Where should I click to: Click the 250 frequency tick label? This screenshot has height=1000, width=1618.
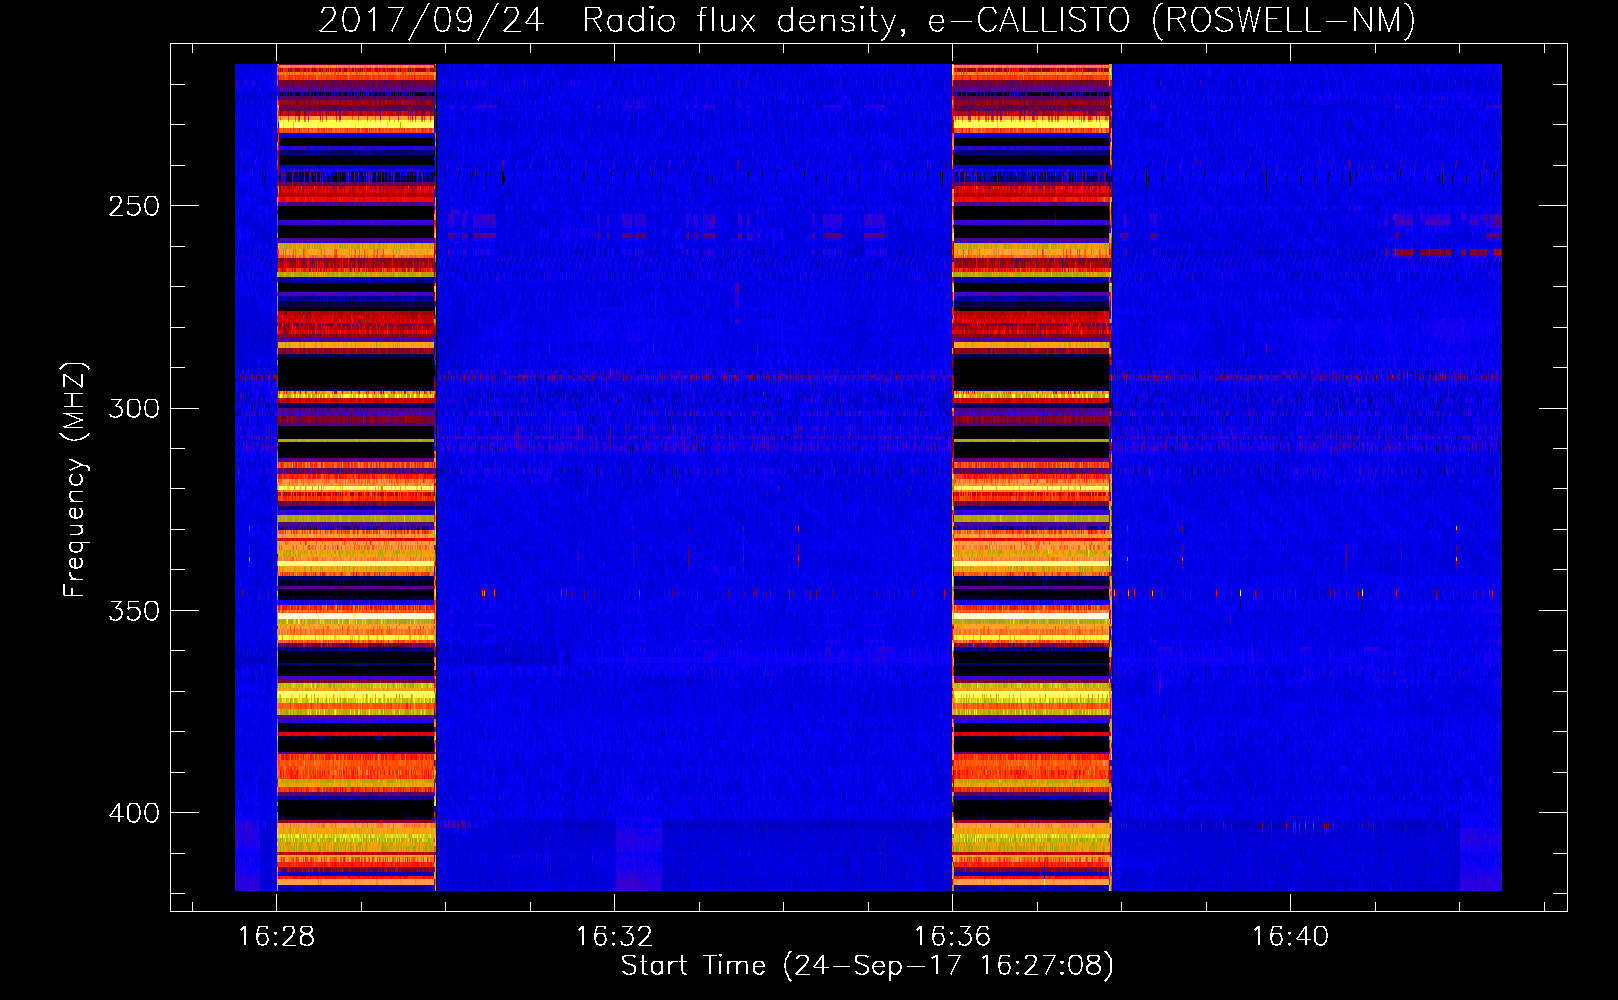(134, 207)
